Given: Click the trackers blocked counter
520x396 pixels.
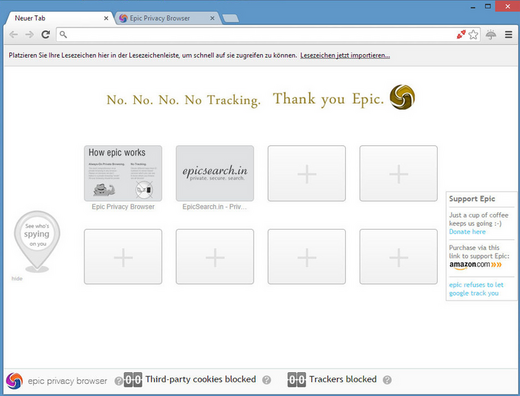Looking at the screenshot, I should [296, 380].
